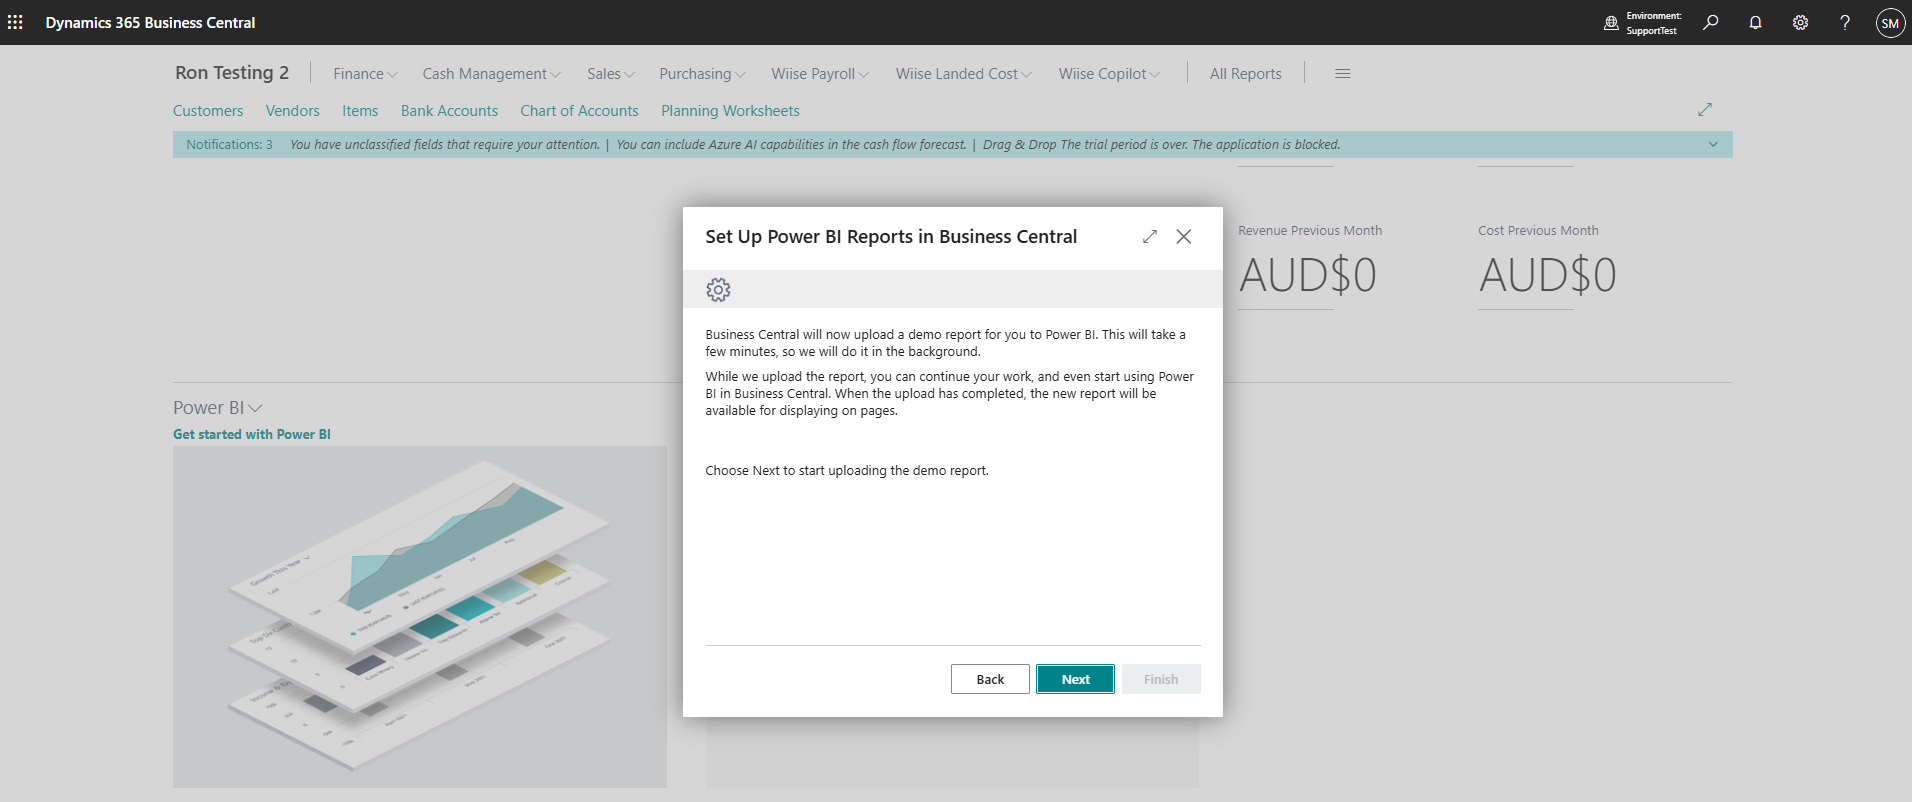1912x802 pixels.
Task: Expand the Finance menu
Action: (x=365, y=74)
